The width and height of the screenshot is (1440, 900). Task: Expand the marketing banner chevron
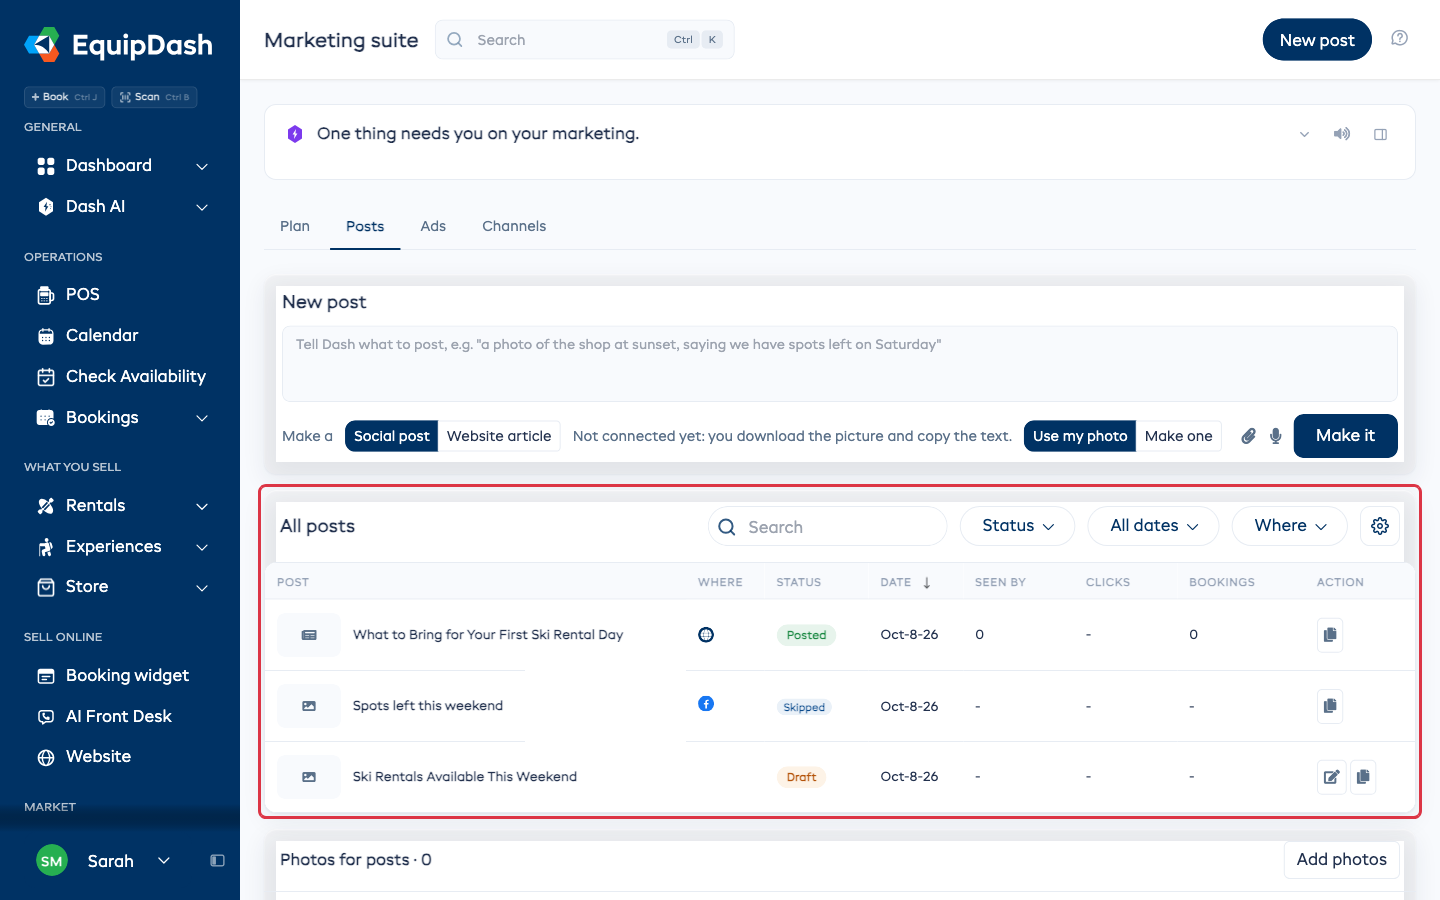(1304, 134)
